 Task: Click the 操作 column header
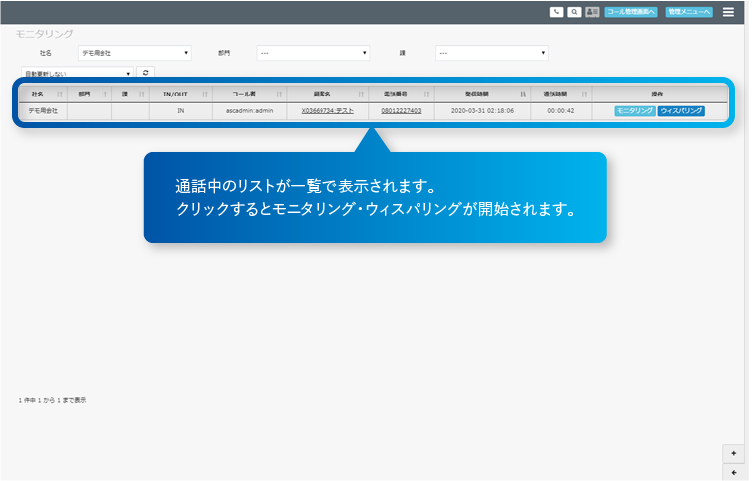point(659,94)
